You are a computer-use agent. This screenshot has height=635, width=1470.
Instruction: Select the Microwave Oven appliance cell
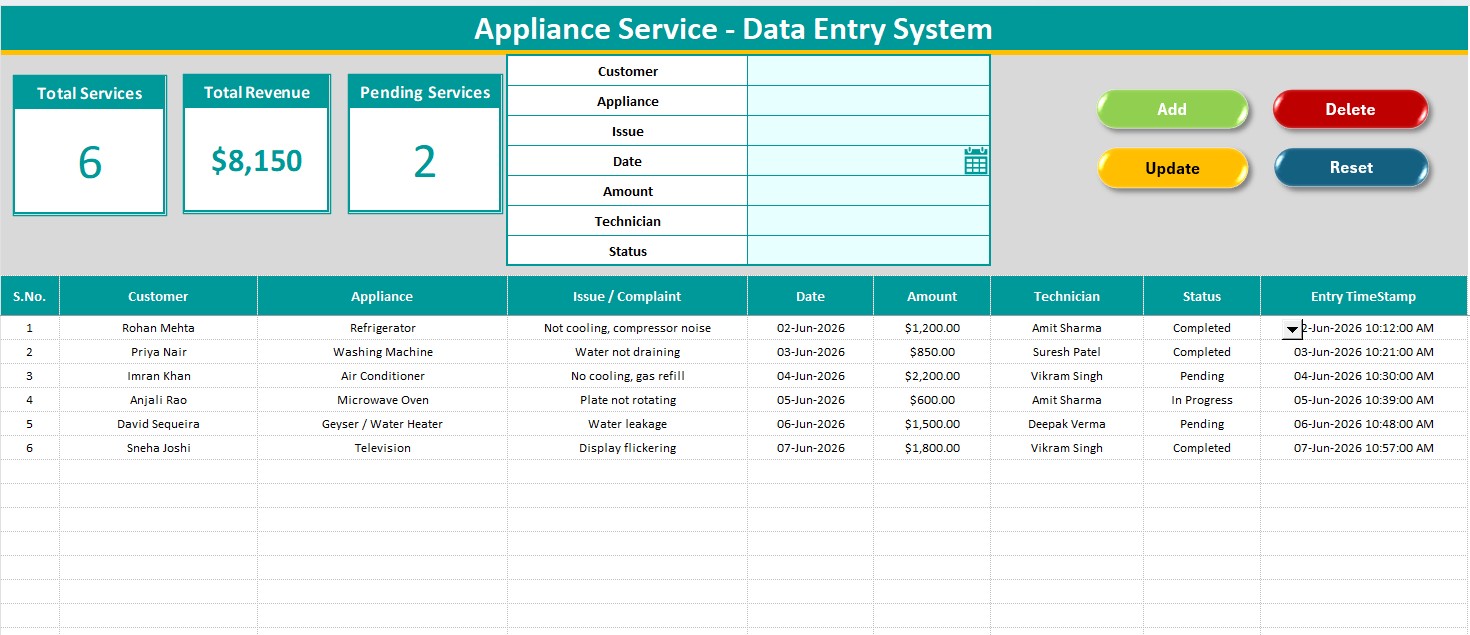point(382,400)
